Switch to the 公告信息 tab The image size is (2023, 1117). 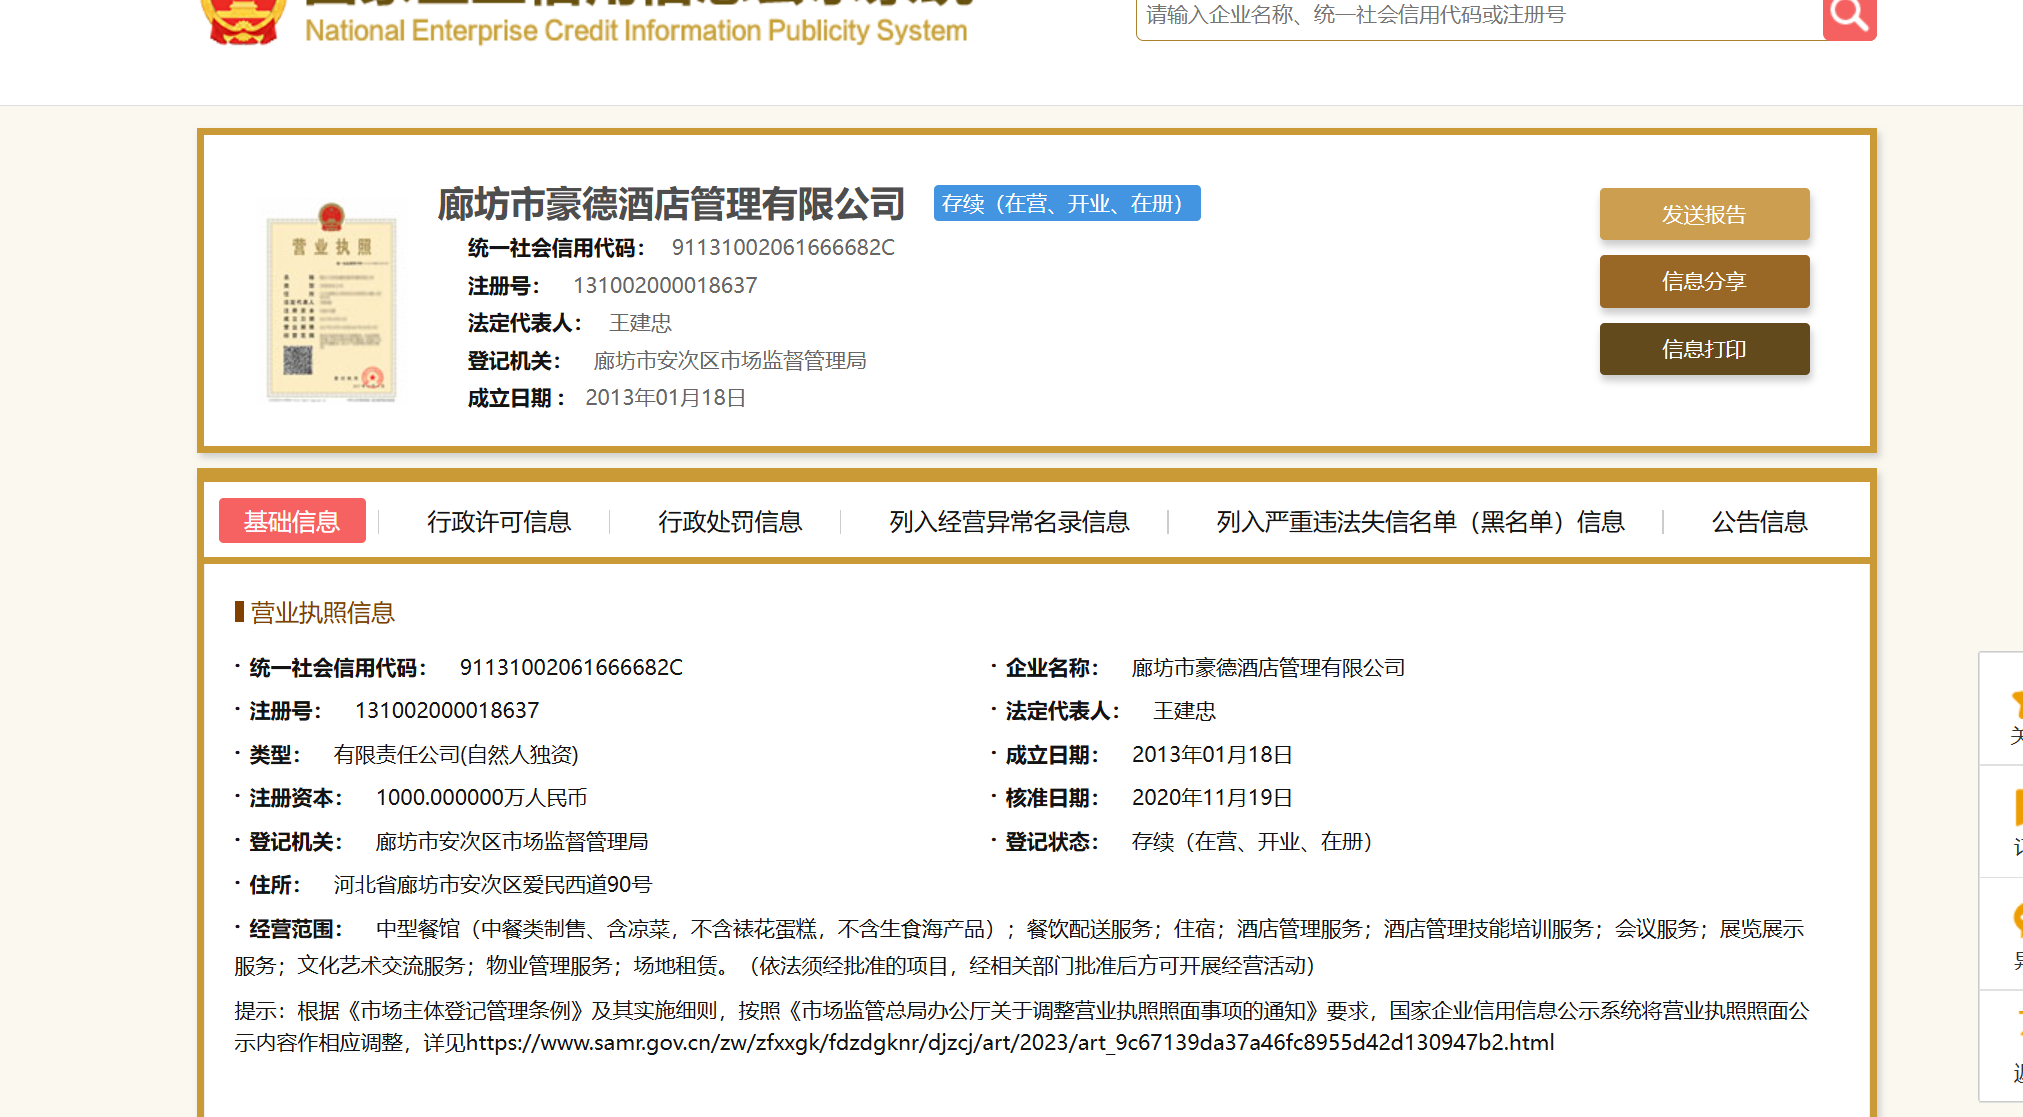pos(1760,522)
